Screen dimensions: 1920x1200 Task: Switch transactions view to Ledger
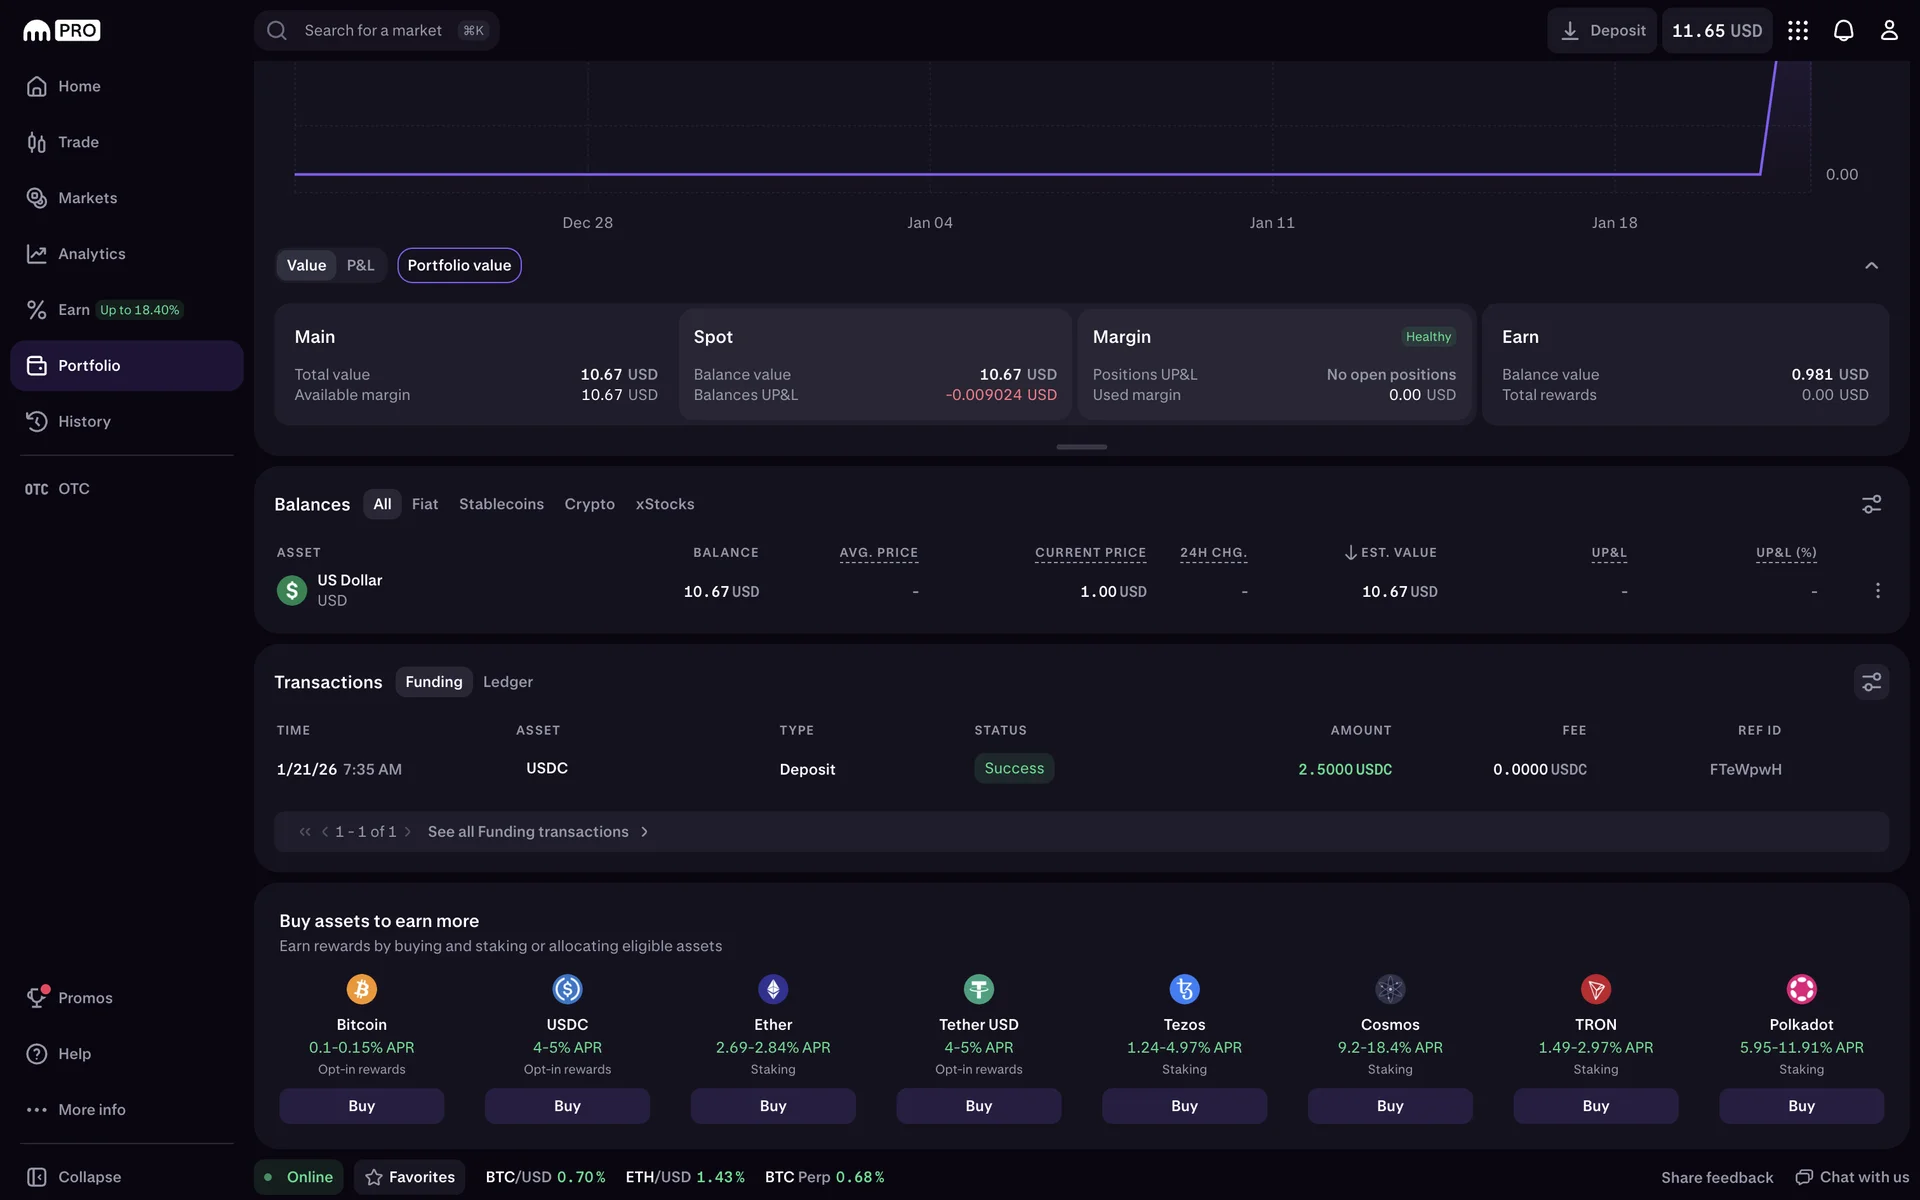pyautogui.click(x=507, y=682)
